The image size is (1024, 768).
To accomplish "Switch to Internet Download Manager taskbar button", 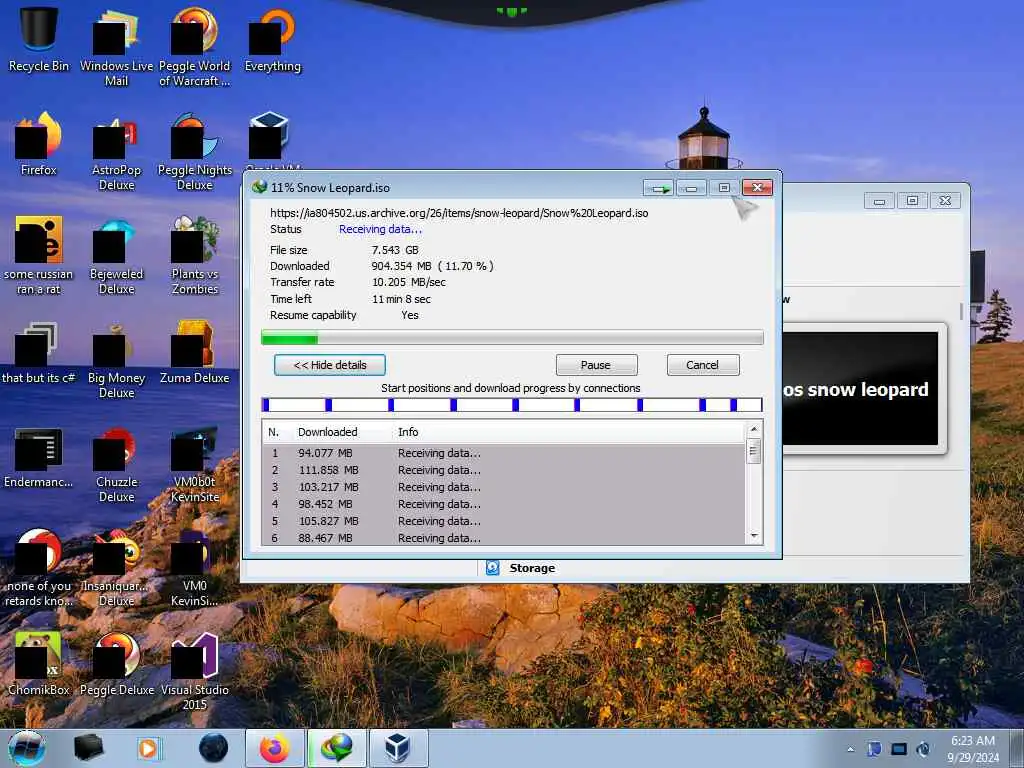I will pos(336,748).
